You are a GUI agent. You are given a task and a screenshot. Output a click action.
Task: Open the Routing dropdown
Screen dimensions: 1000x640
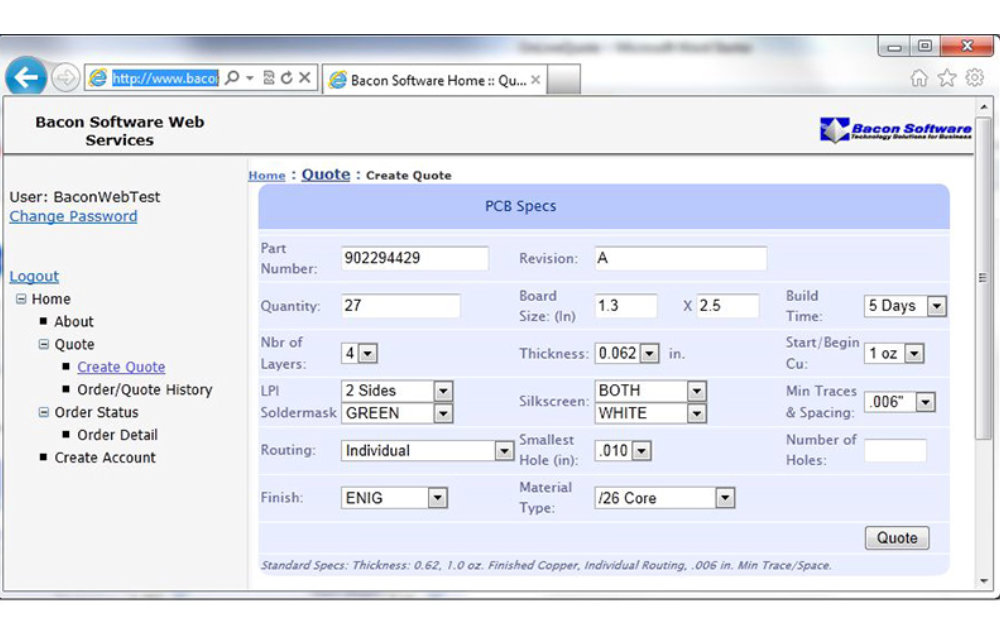click(x=427, y=451)
